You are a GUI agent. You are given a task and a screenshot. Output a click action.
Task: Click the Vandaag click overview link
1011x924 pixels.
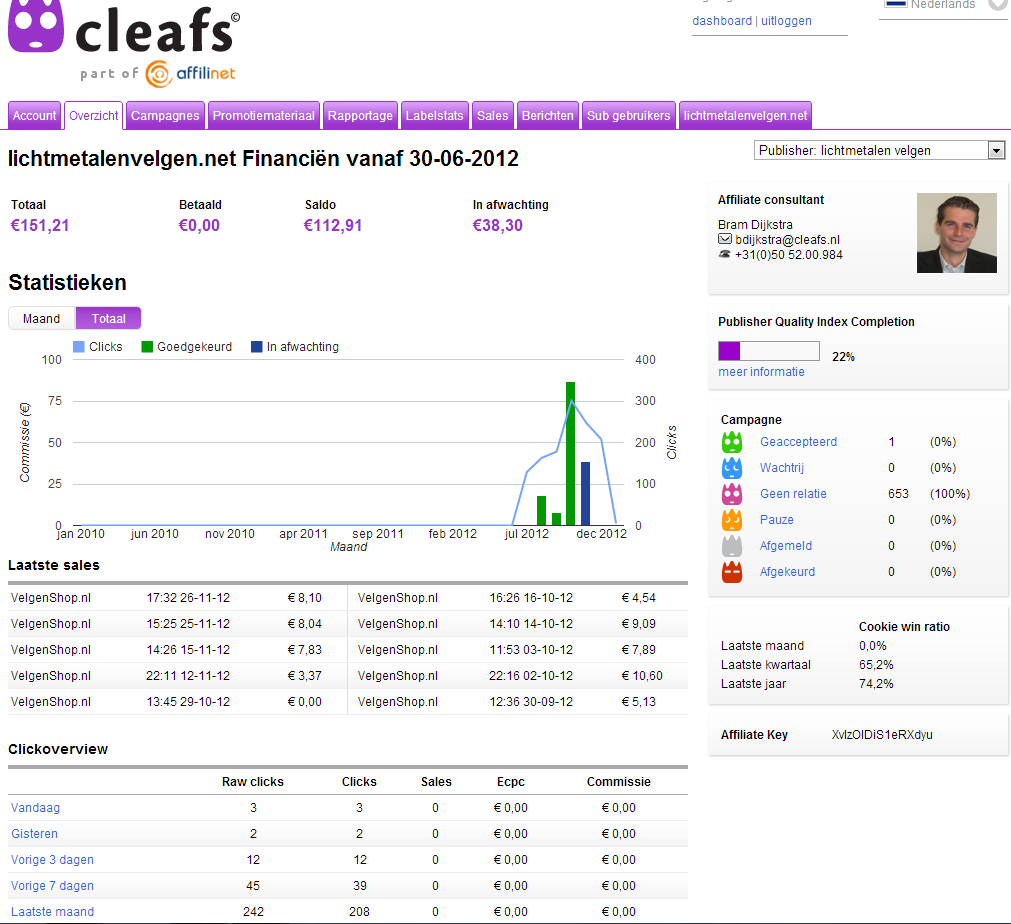point(35,807)
